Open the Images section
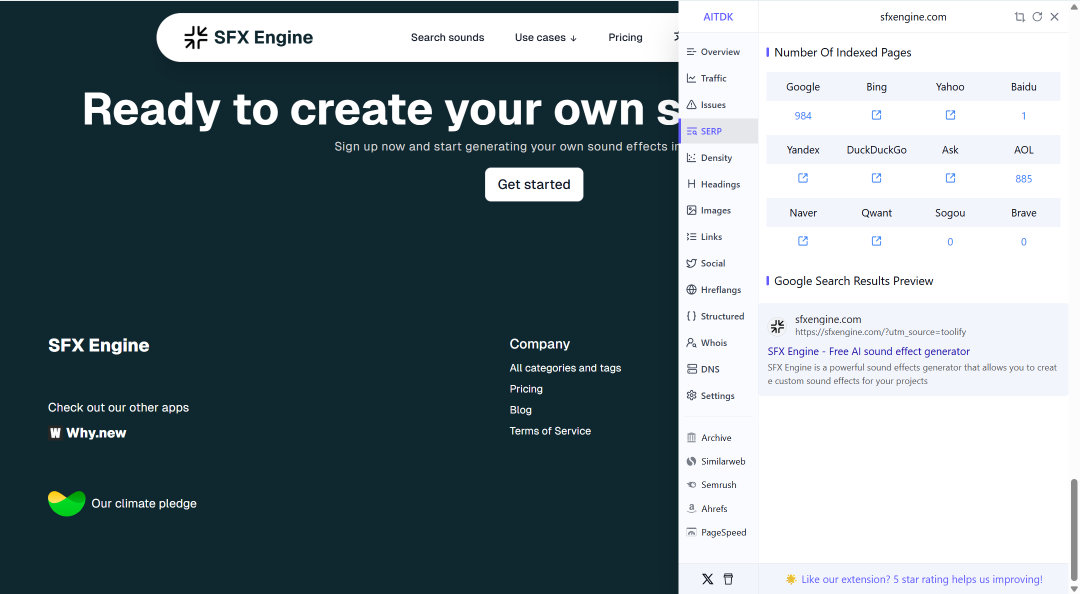Viewport: 1080px width, 594px height. point(718,210)
